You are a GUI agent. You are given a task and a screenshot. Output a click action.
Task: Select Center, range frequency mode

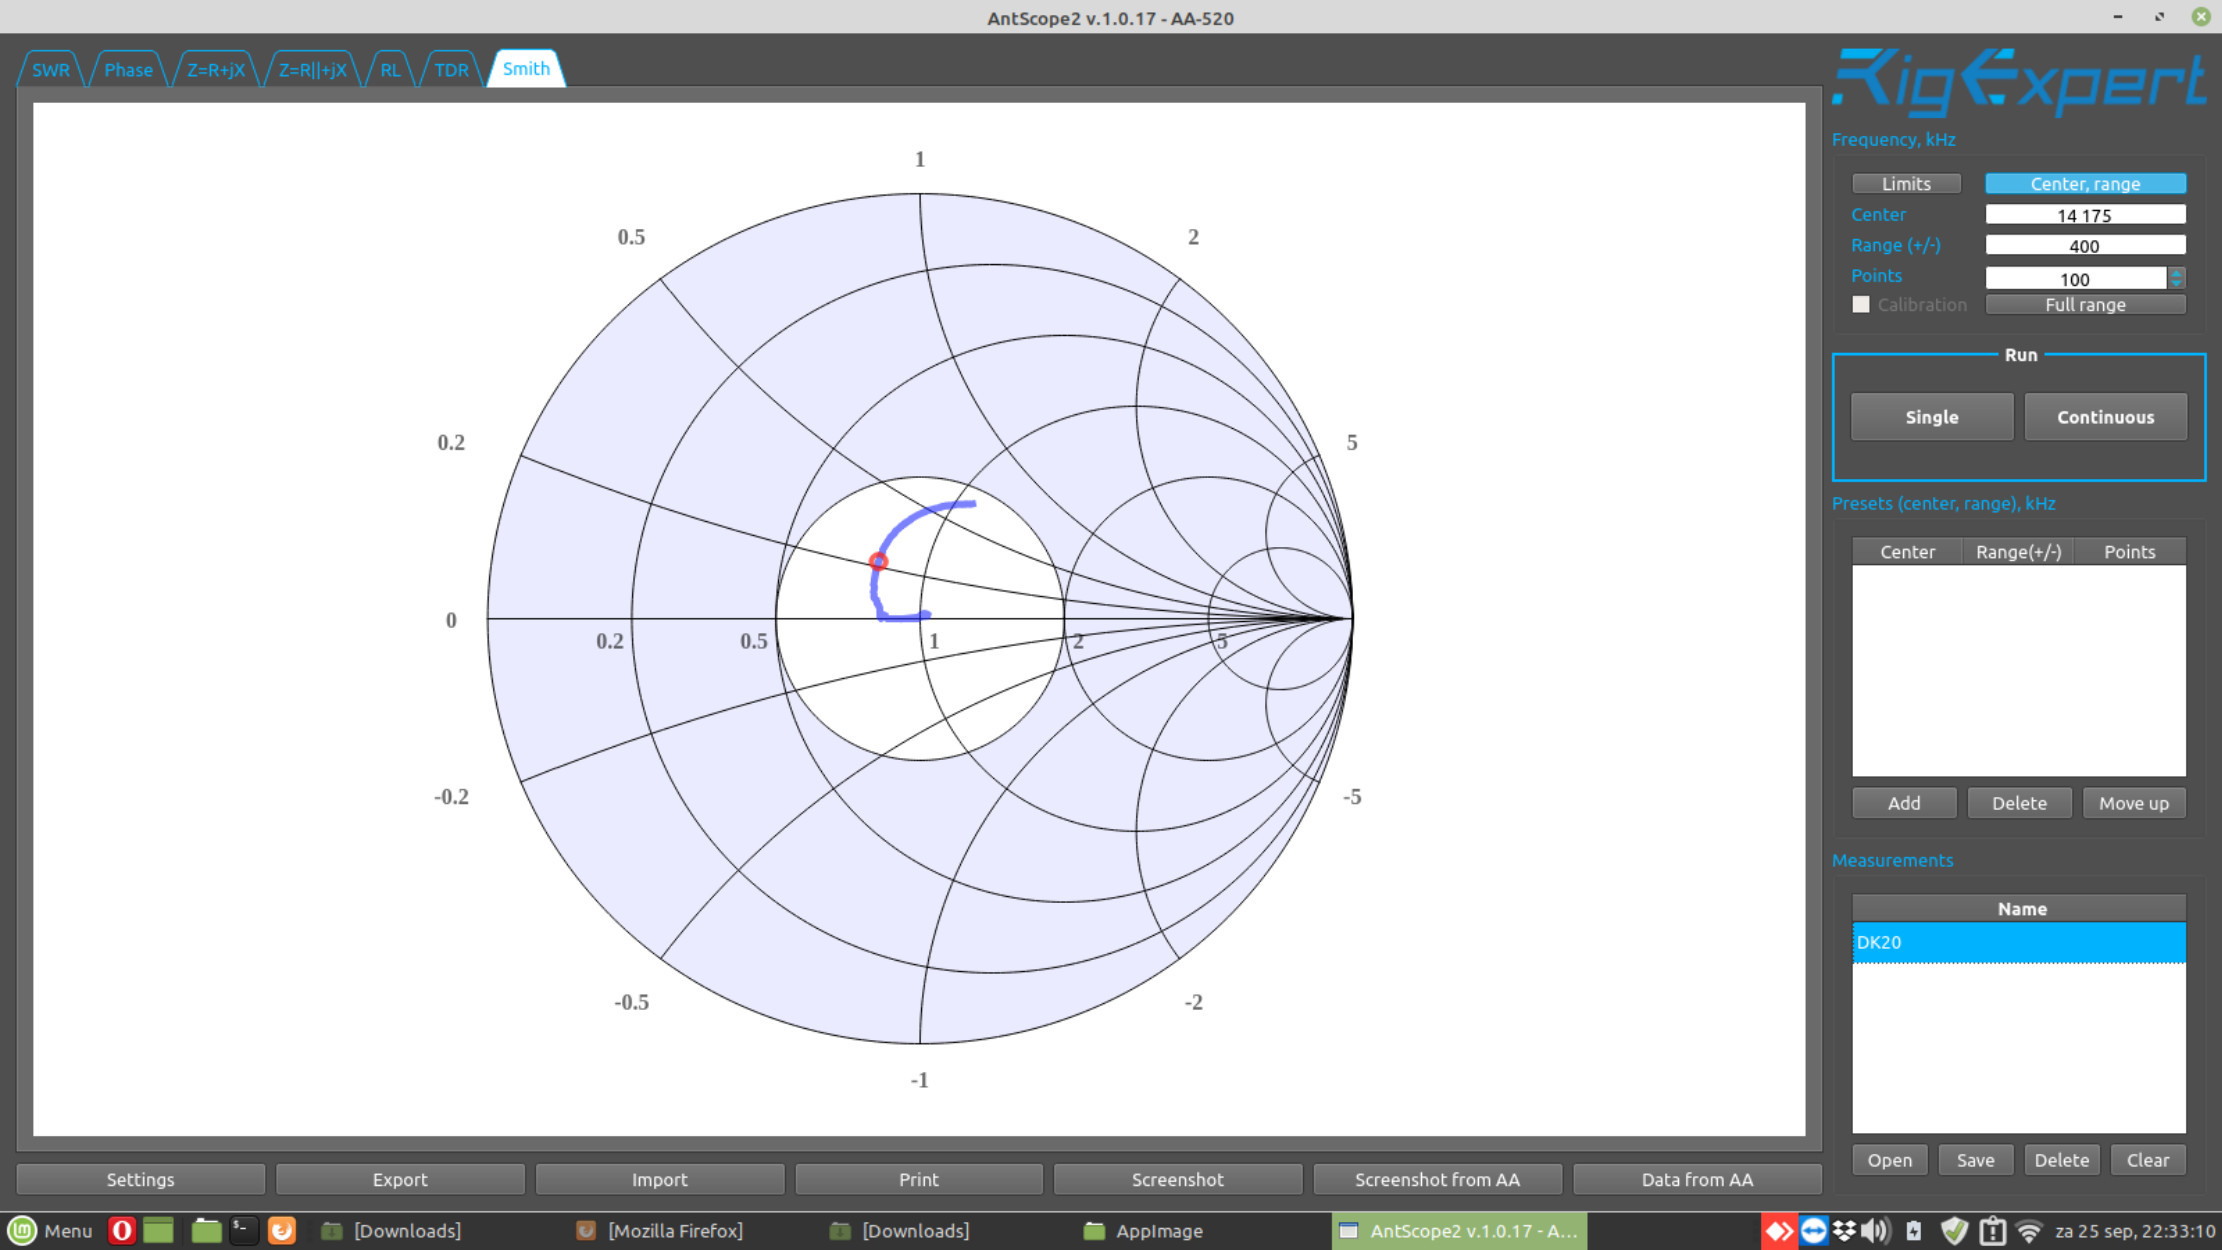pos(2084,184)
